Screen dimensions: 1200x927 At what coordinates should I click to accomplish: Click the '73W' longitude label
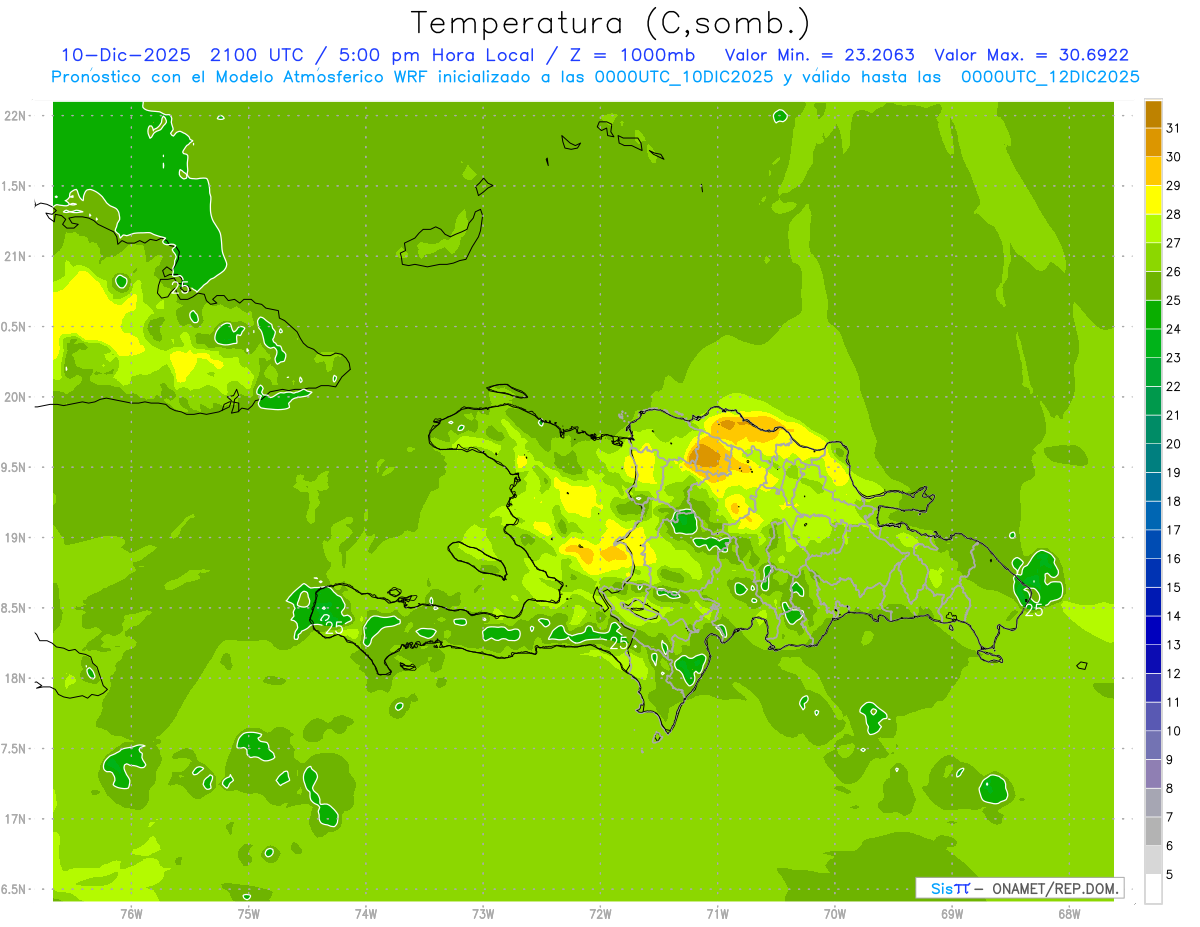point(483,913)
